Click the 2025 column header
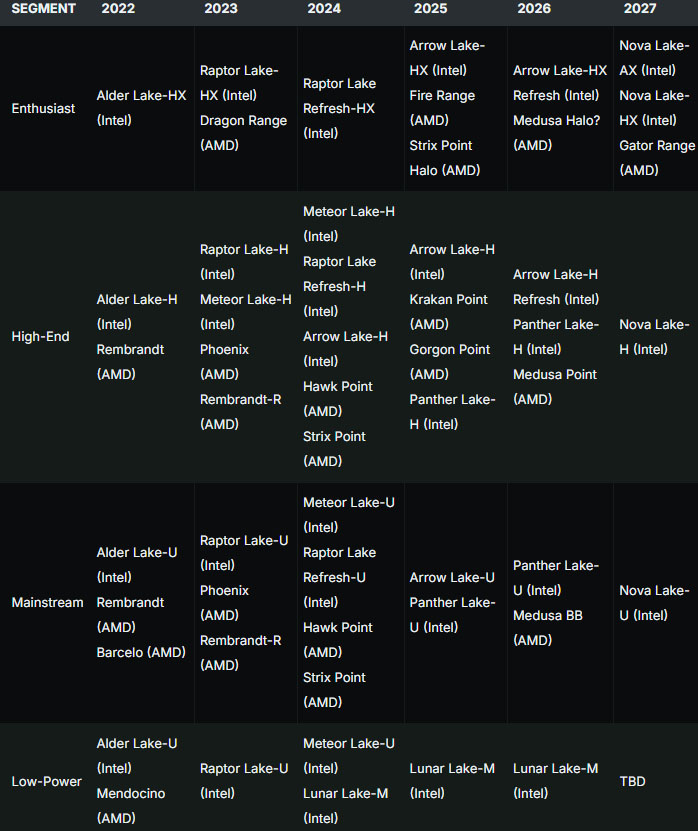 point(430,8)
